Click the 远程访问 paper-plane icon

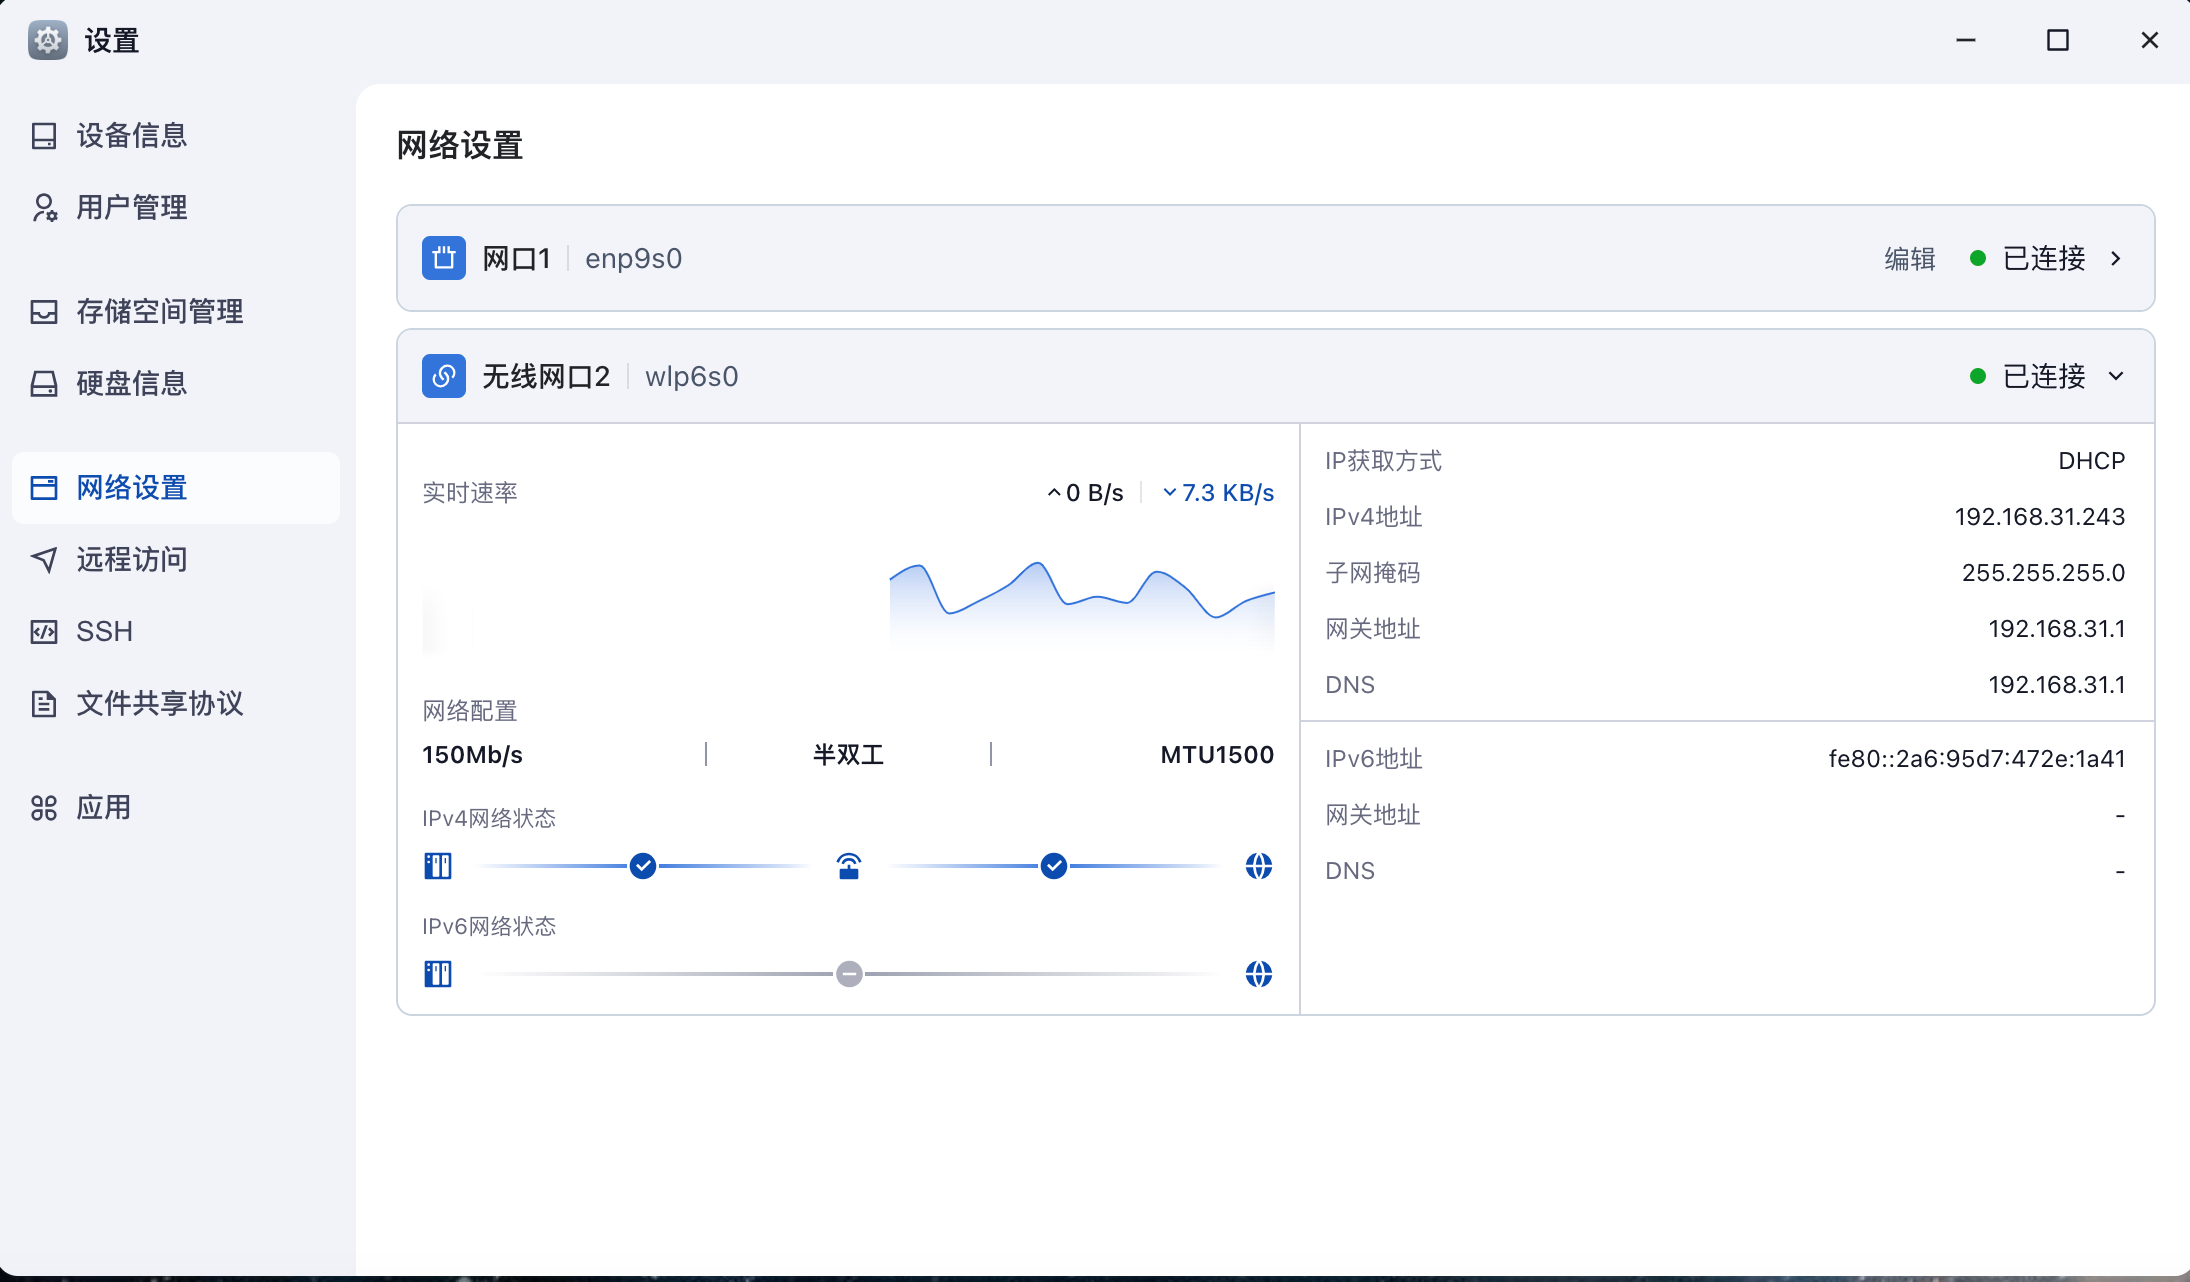[x=44, y=560]
